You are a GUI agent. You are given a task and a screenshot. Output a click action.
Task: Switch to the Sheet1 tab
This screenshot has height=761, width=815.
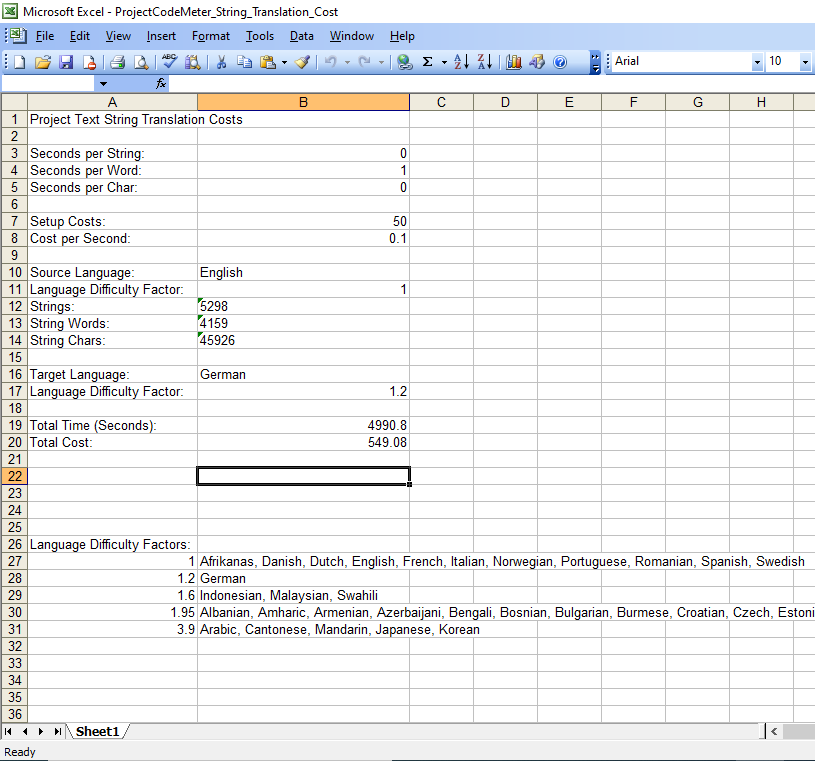coord(97,731)
